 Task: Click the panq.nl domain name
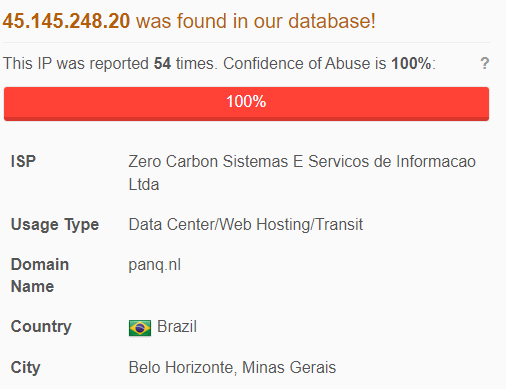tap(155, 265)
